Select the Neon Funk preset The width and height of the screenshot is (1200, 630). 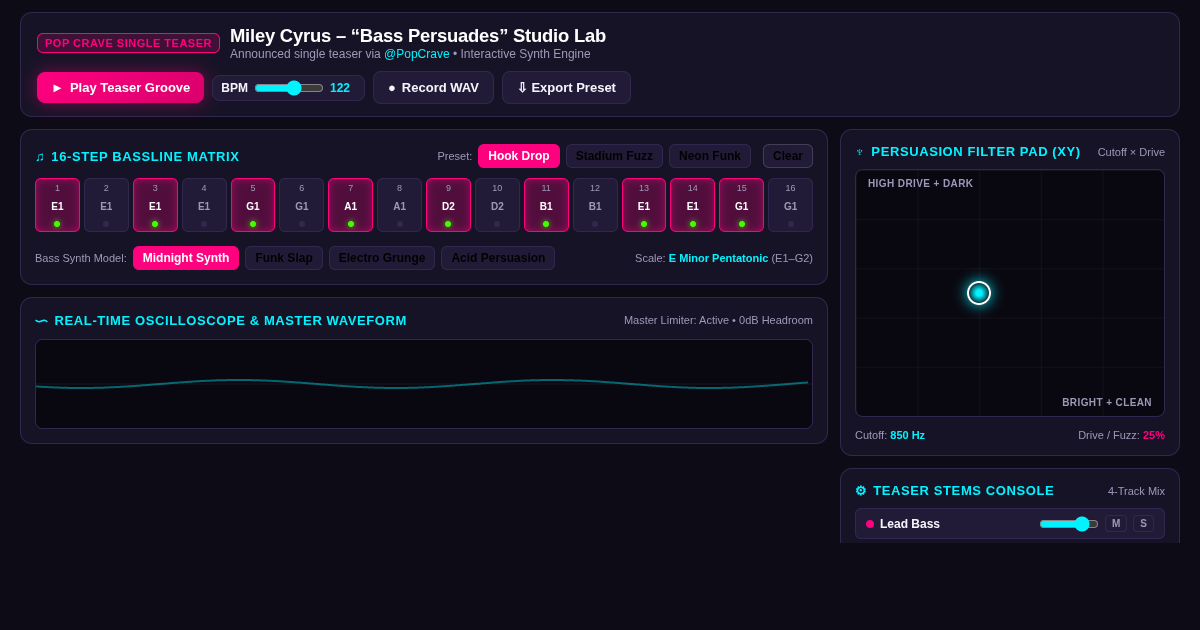pyautogui.click(x=710, y=156)
